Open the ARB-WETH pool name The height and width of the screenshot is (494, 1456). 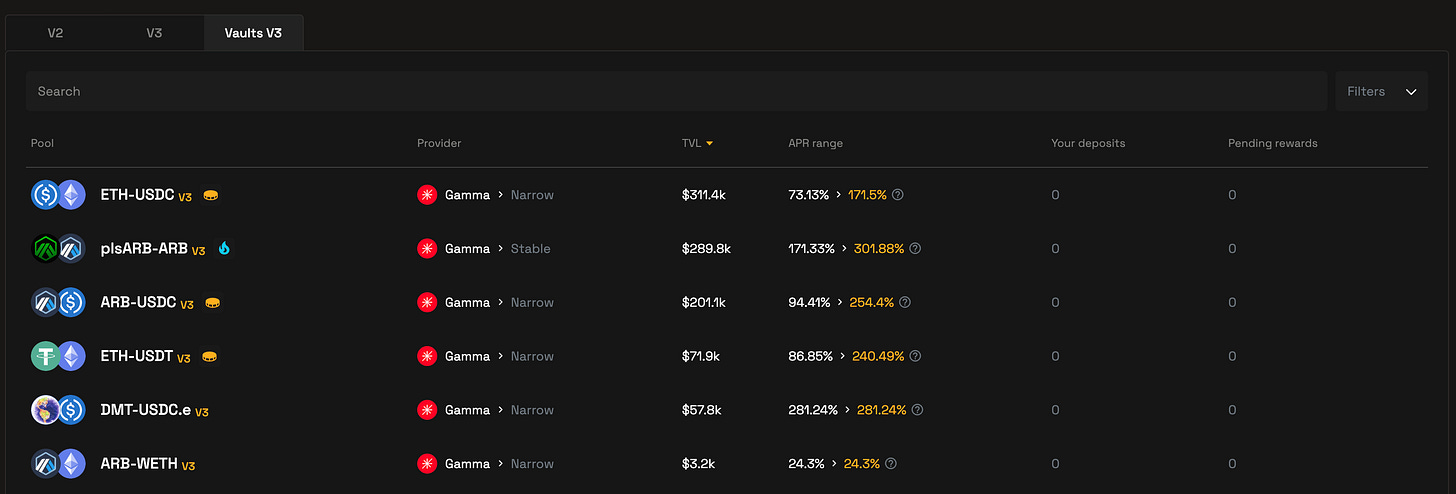[x=139, y=464]
